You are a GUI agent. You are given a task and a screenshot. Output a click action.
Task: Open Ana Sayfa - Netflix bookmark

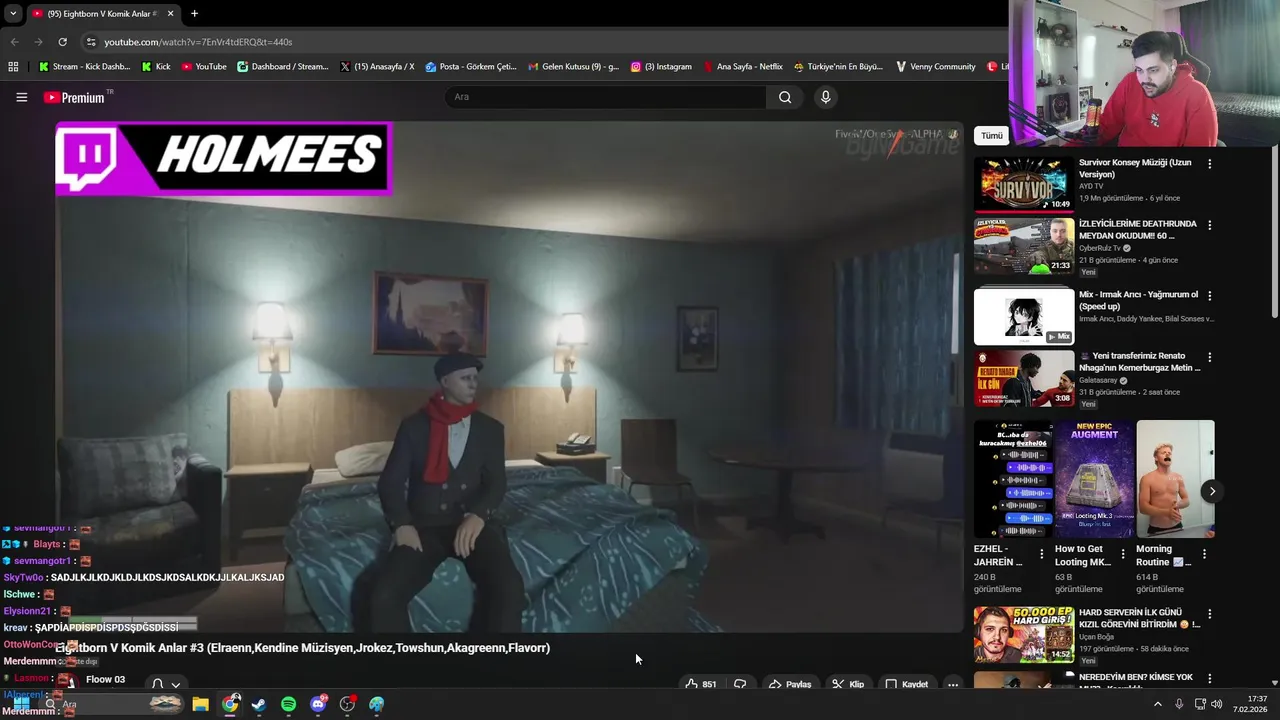pos(743,67)
